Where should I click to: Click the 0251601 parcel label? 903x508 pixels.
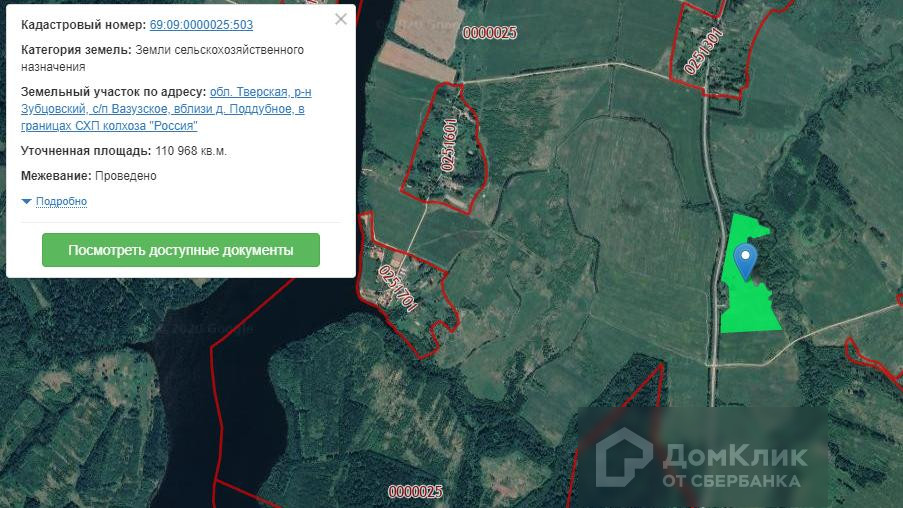pyautogui.click(x=449, y=144)
